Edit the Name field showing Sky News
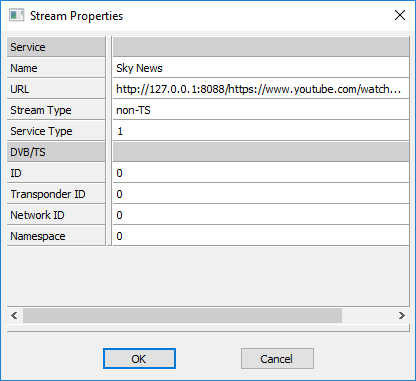The height and width of the screenshot is (381, 416). pyautogui.click(x=261, y=68)
